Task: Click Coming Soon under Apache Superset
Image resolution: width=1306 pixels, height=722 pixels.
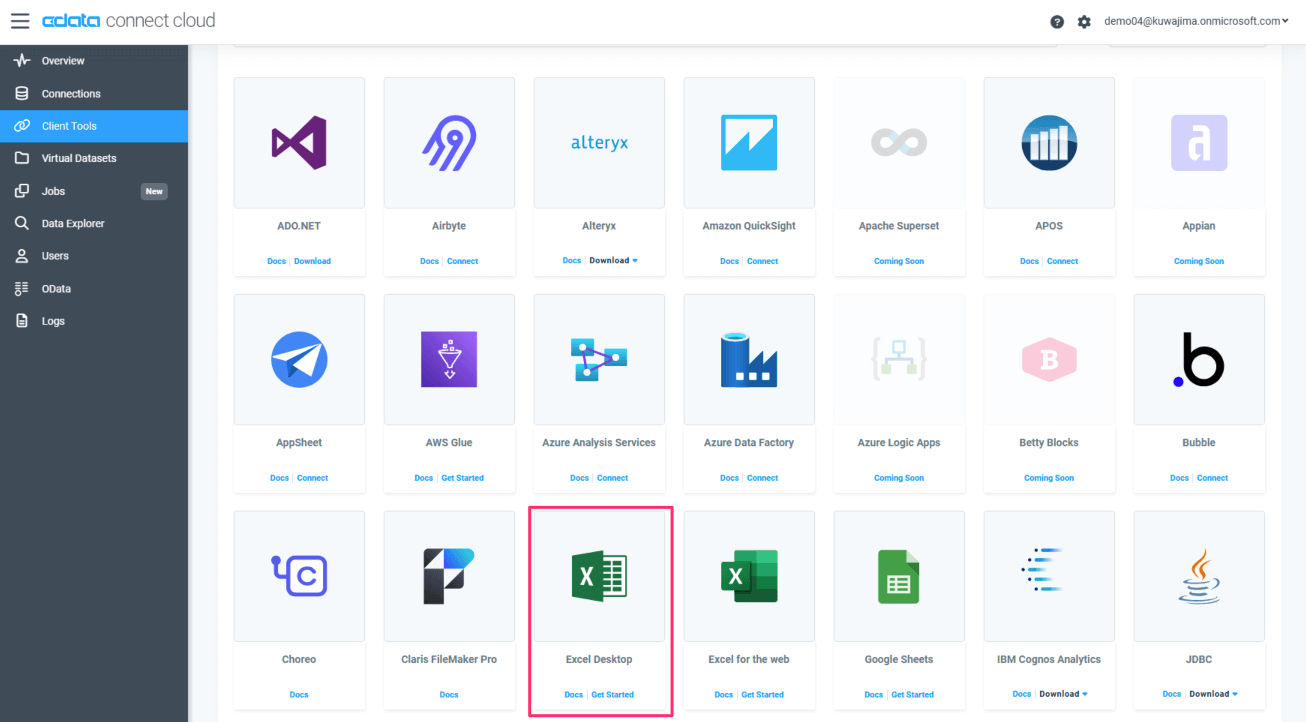Action: pos(899,261)
